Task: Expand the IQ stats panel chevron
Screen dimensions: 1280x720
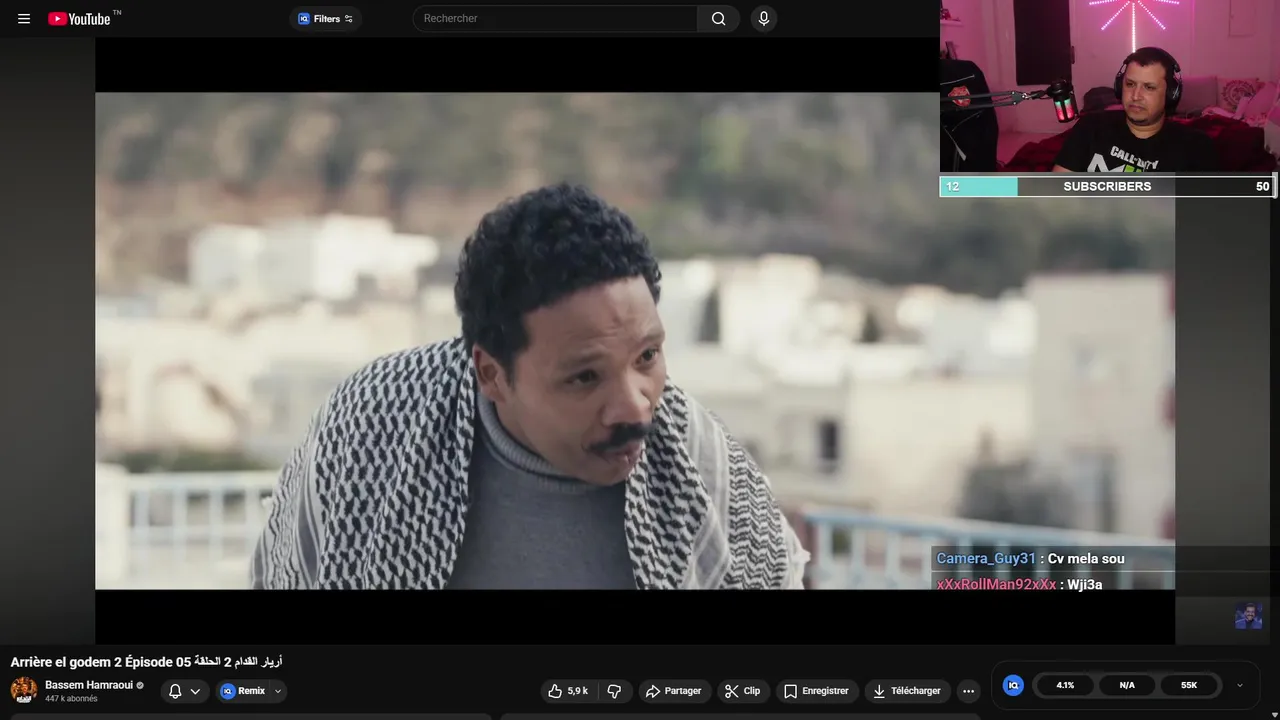Action: point(1240,685)
